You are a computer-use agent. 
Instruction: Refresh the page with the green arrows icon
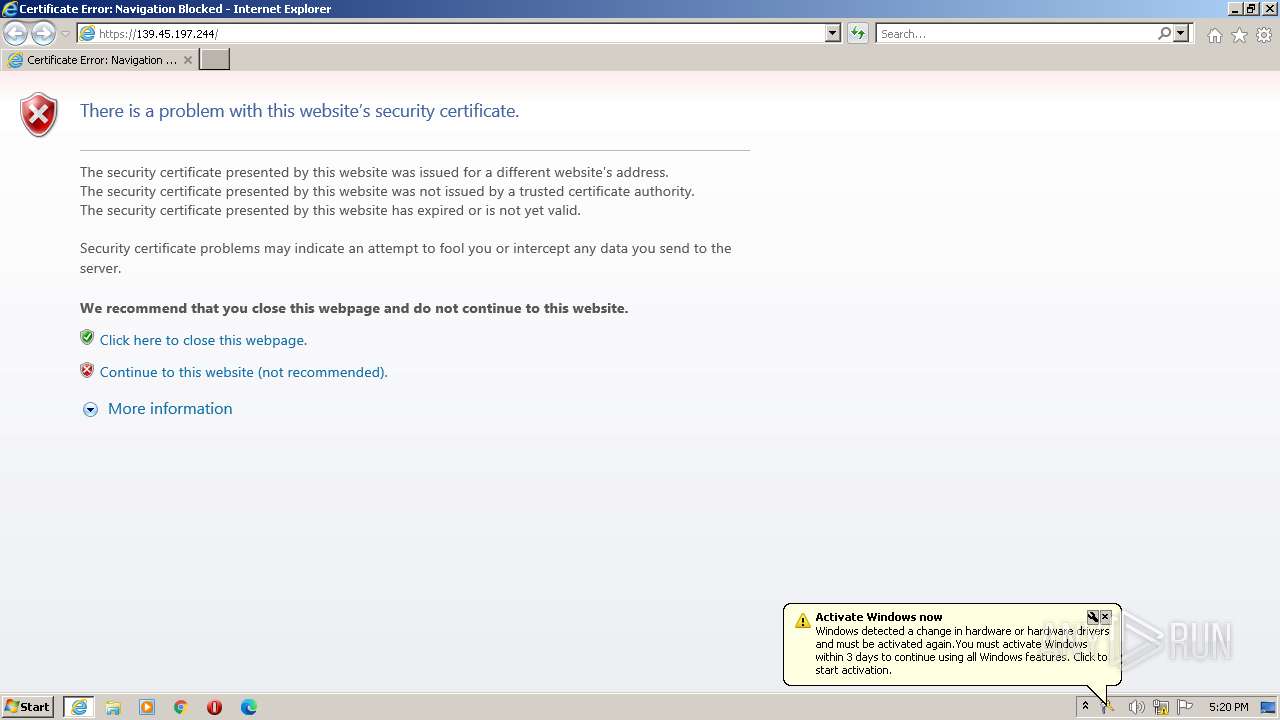point(858,33)
